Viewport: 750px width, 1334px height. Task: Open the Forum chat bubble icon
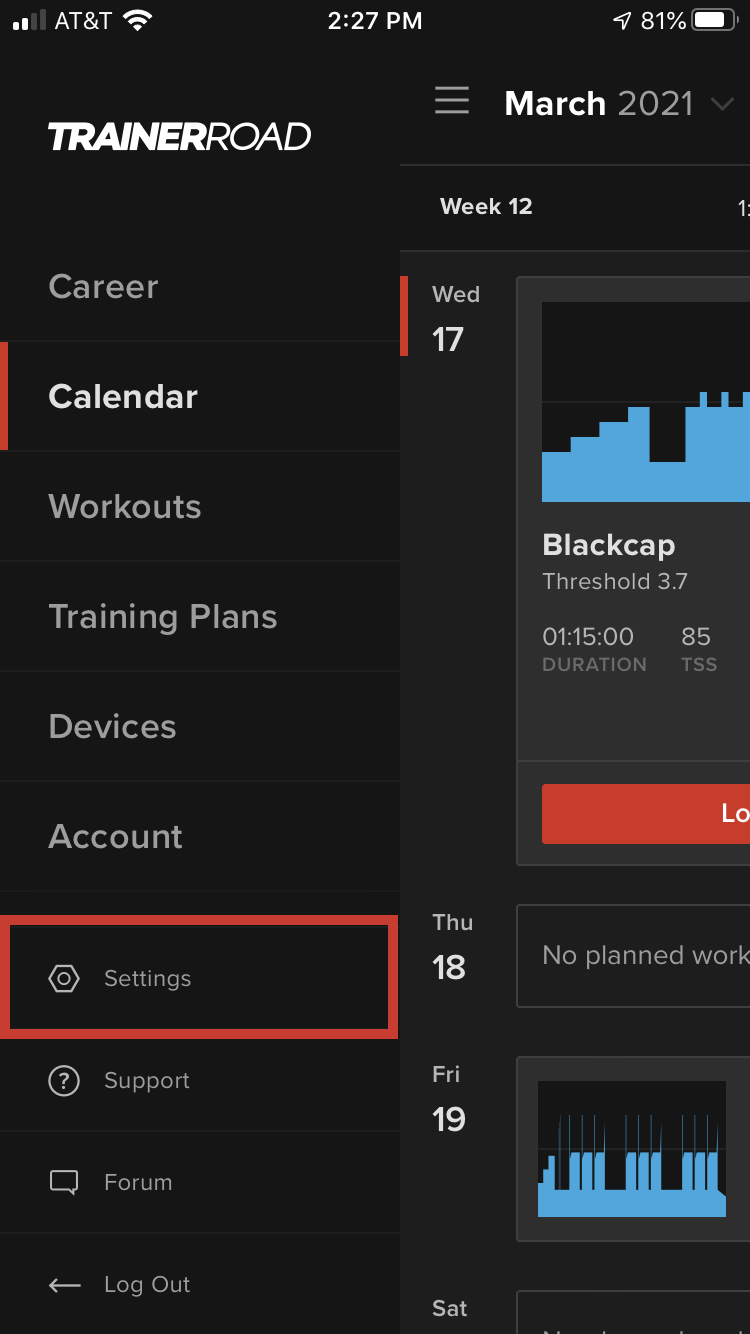point(64,1182)
